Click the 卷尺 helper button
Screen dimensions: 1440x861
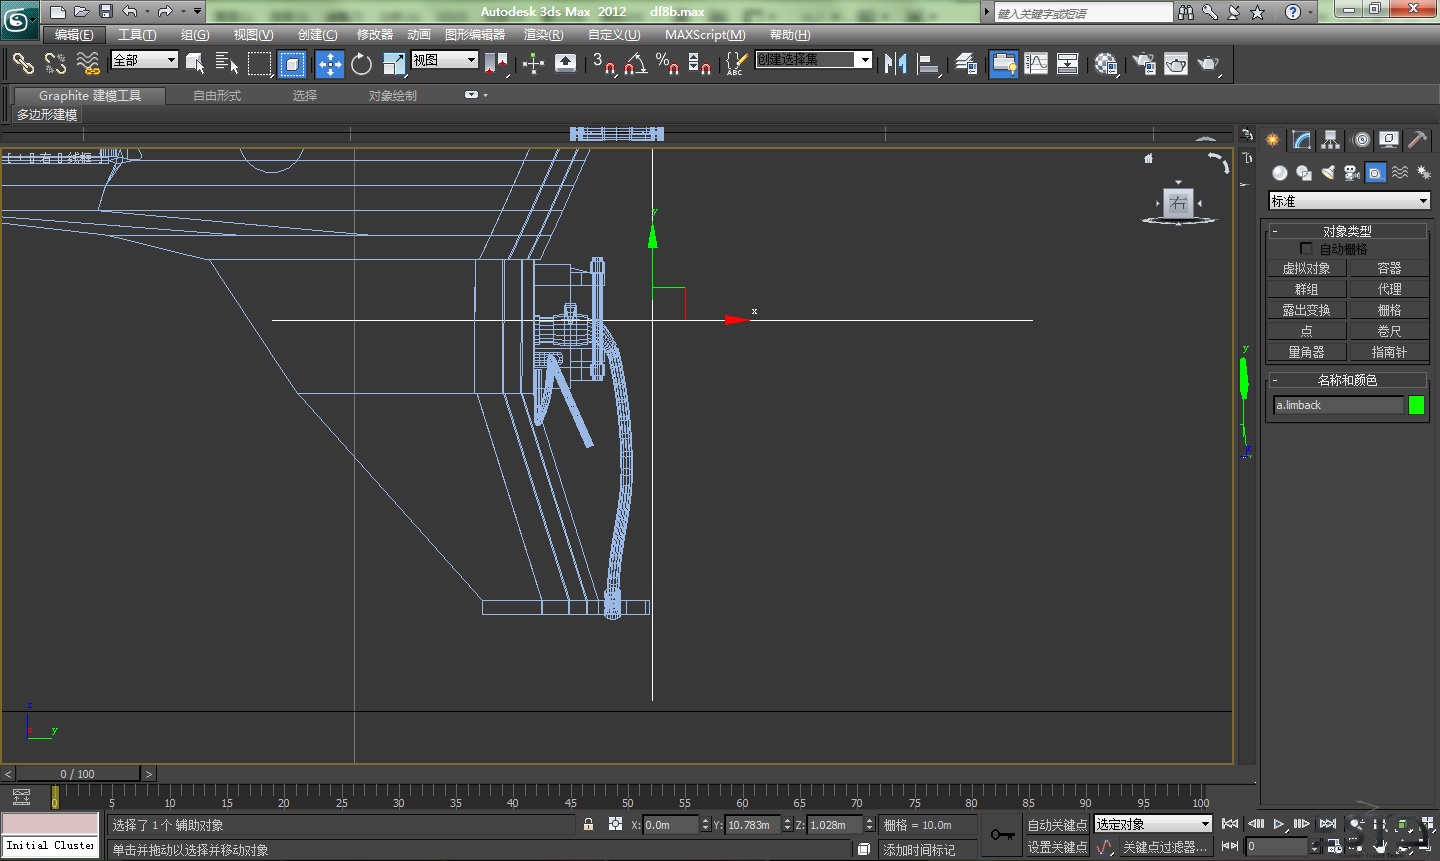coord(1389,331)
